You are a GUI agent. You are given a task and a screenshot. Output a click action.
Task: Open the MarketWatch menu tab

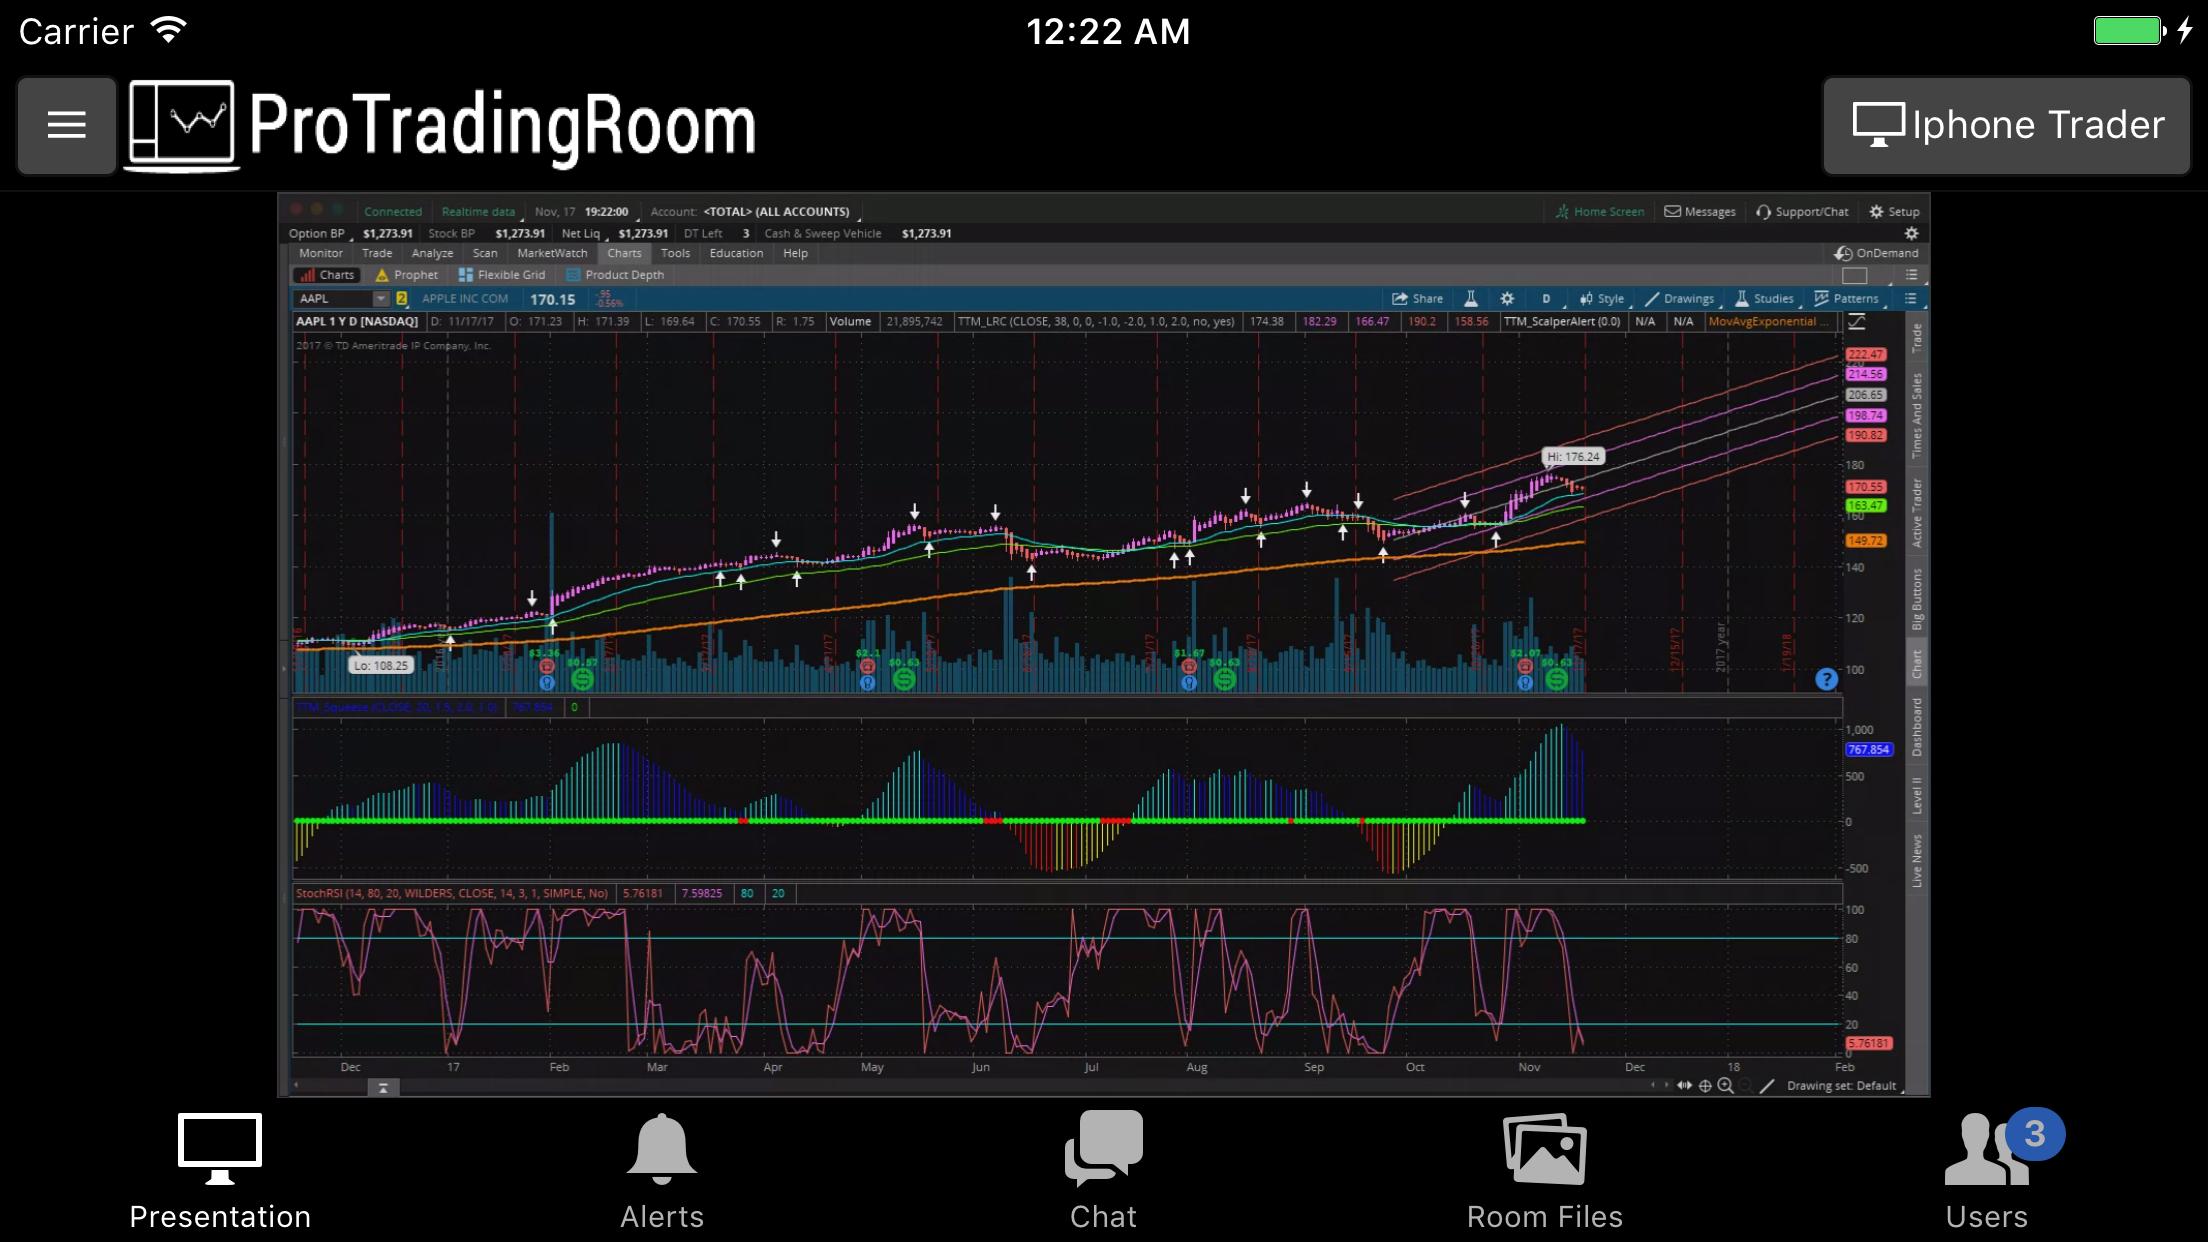point(552,253)
